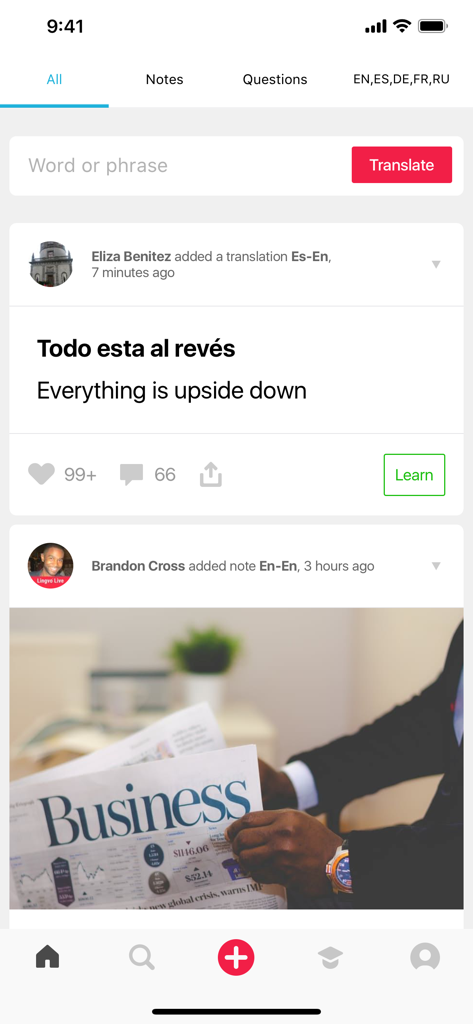Switch to the Notes tab
The width and height of the screenshot is (473, 1024).
165,80
